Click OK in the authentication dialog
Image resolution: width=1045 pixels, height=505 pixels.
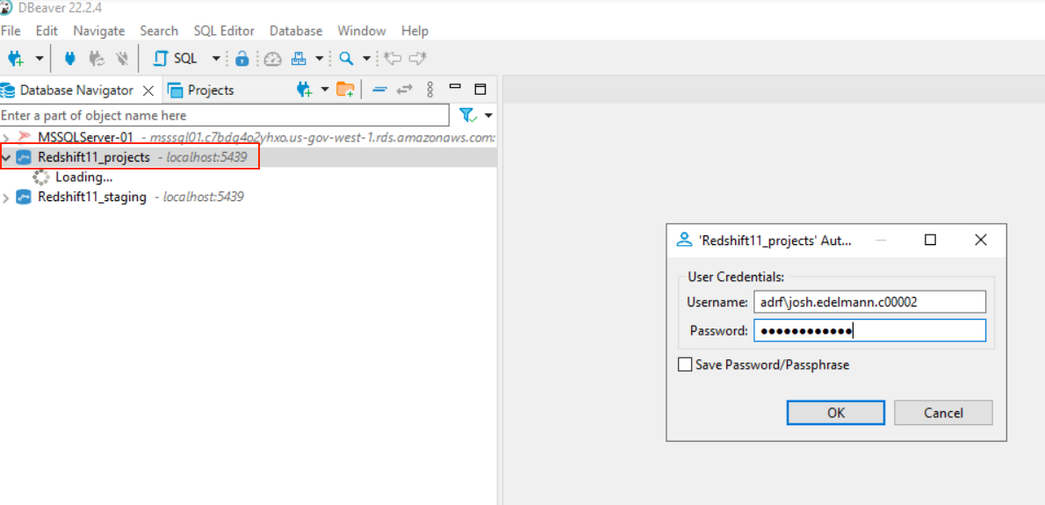[x=836, y=412]
